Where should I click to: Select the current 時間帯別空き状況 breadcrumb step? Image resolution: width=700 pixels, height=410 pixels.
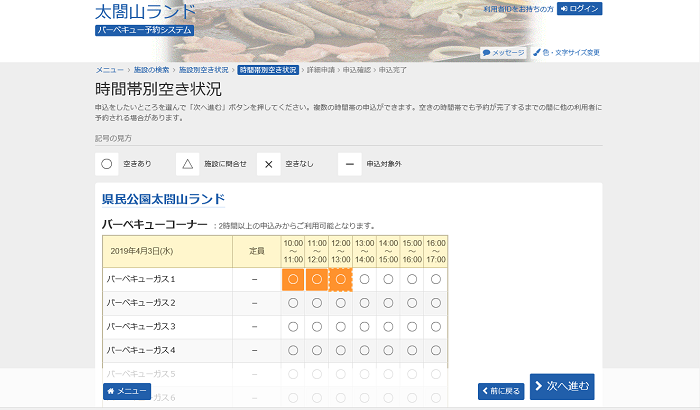(x=268, y=70)
